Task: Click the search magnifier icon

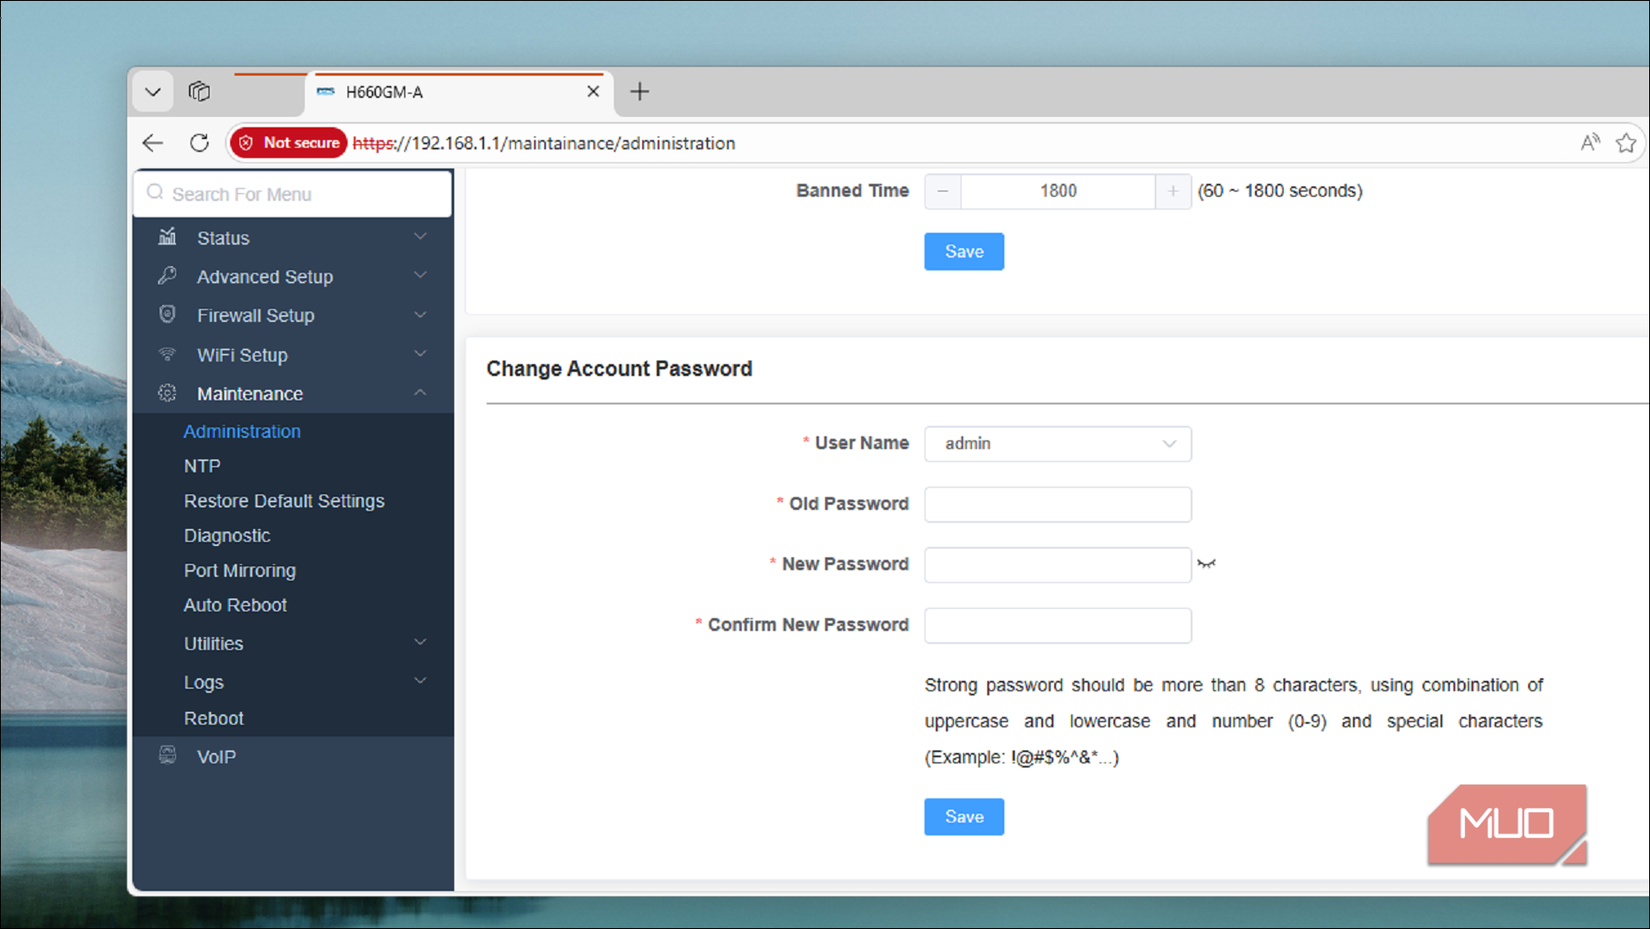Action: 155,193
